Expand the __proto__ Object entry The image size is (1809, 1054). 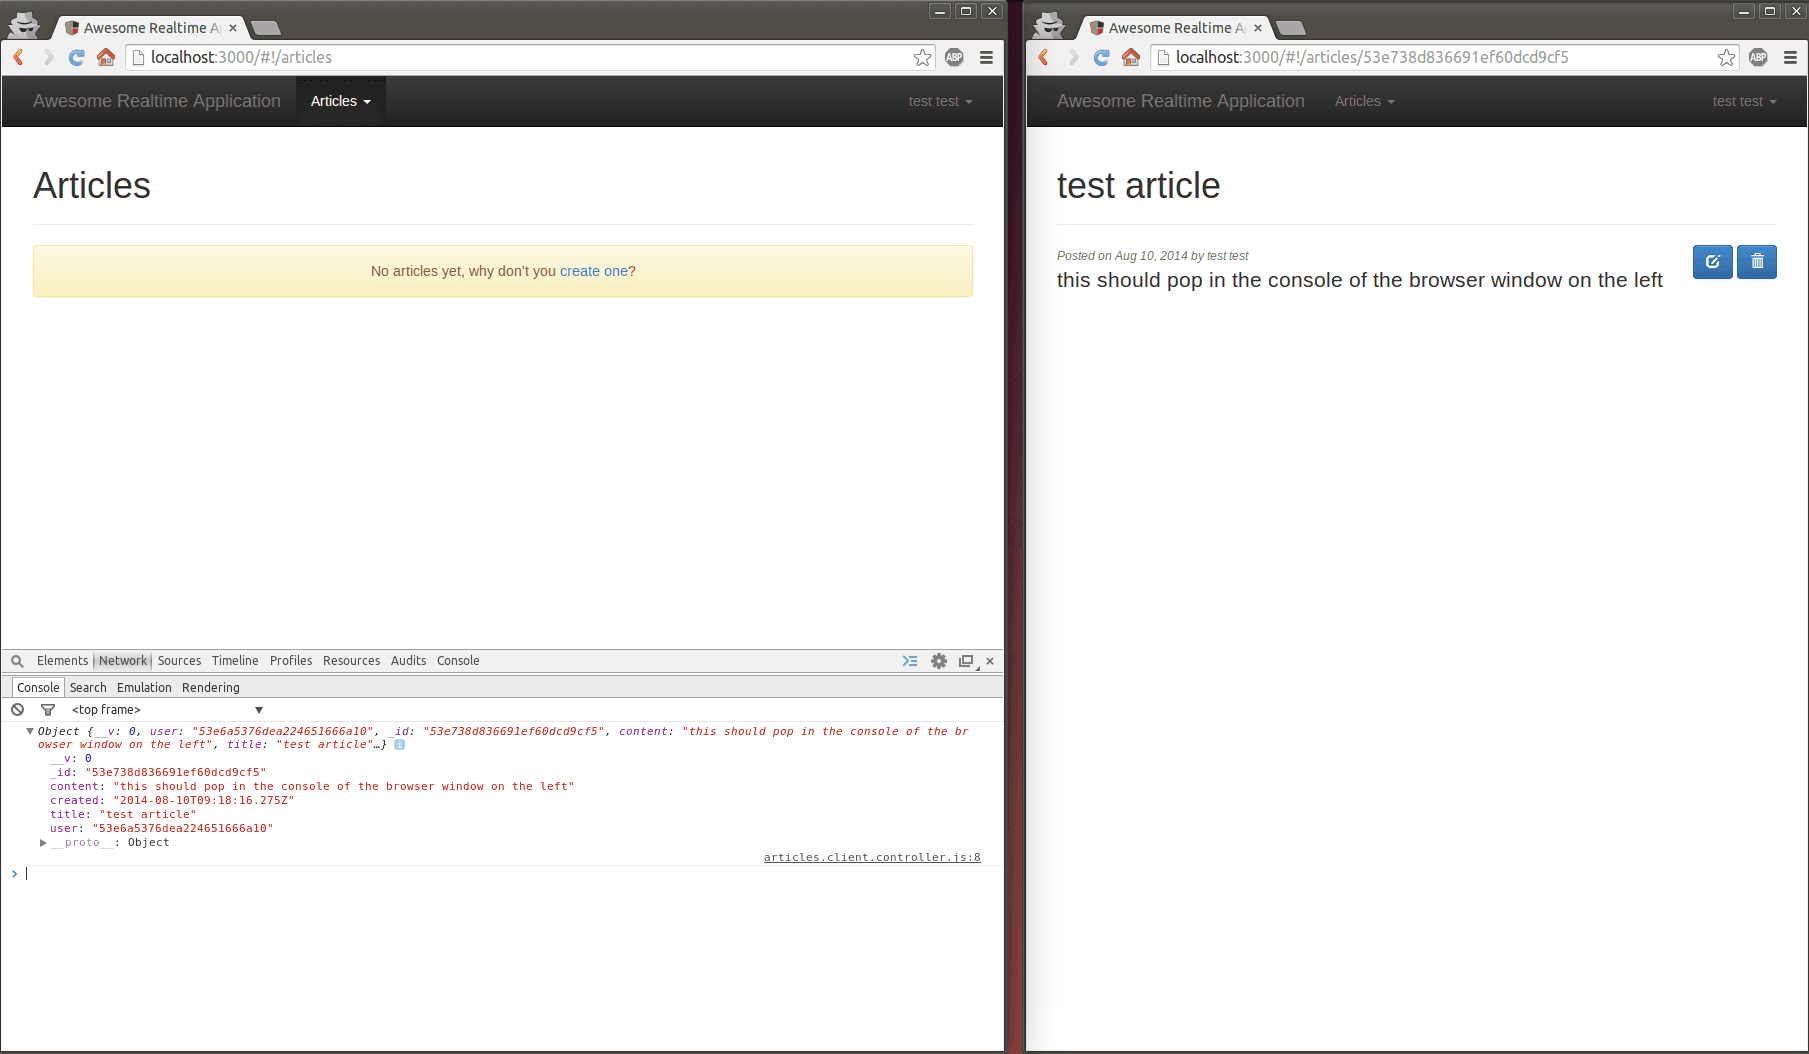point(43,843)
